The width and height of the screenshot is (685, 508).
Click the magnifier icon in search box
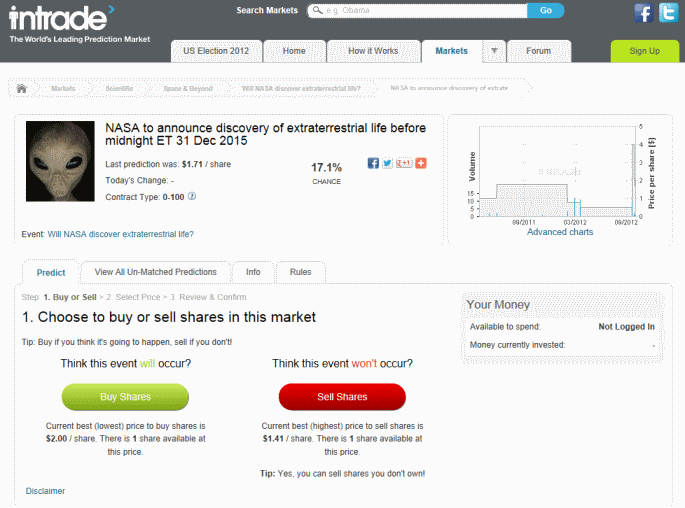pyautogui.click(x=318, y=10)
